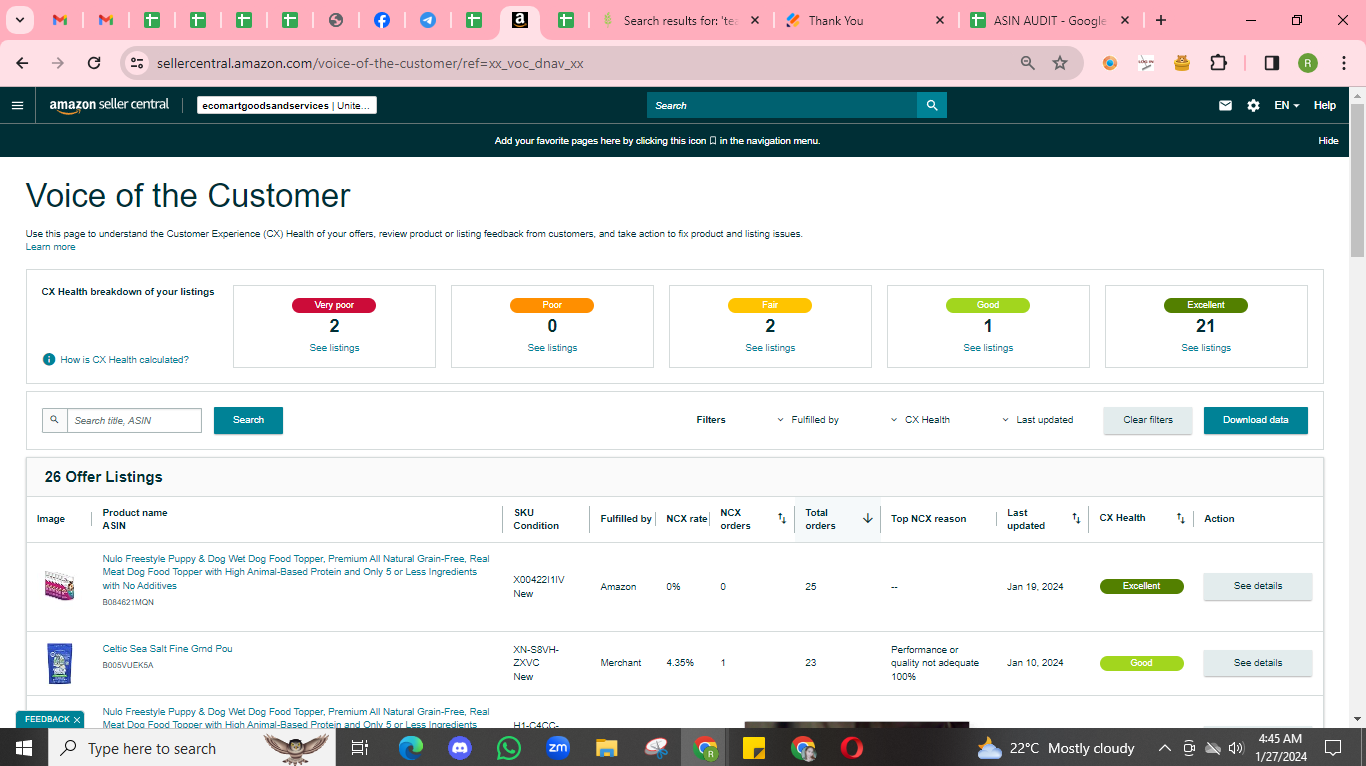This screenshot has height=766, width=1366.
Task: Close the Feedback tab with its X
Action: tap(77, 720)
